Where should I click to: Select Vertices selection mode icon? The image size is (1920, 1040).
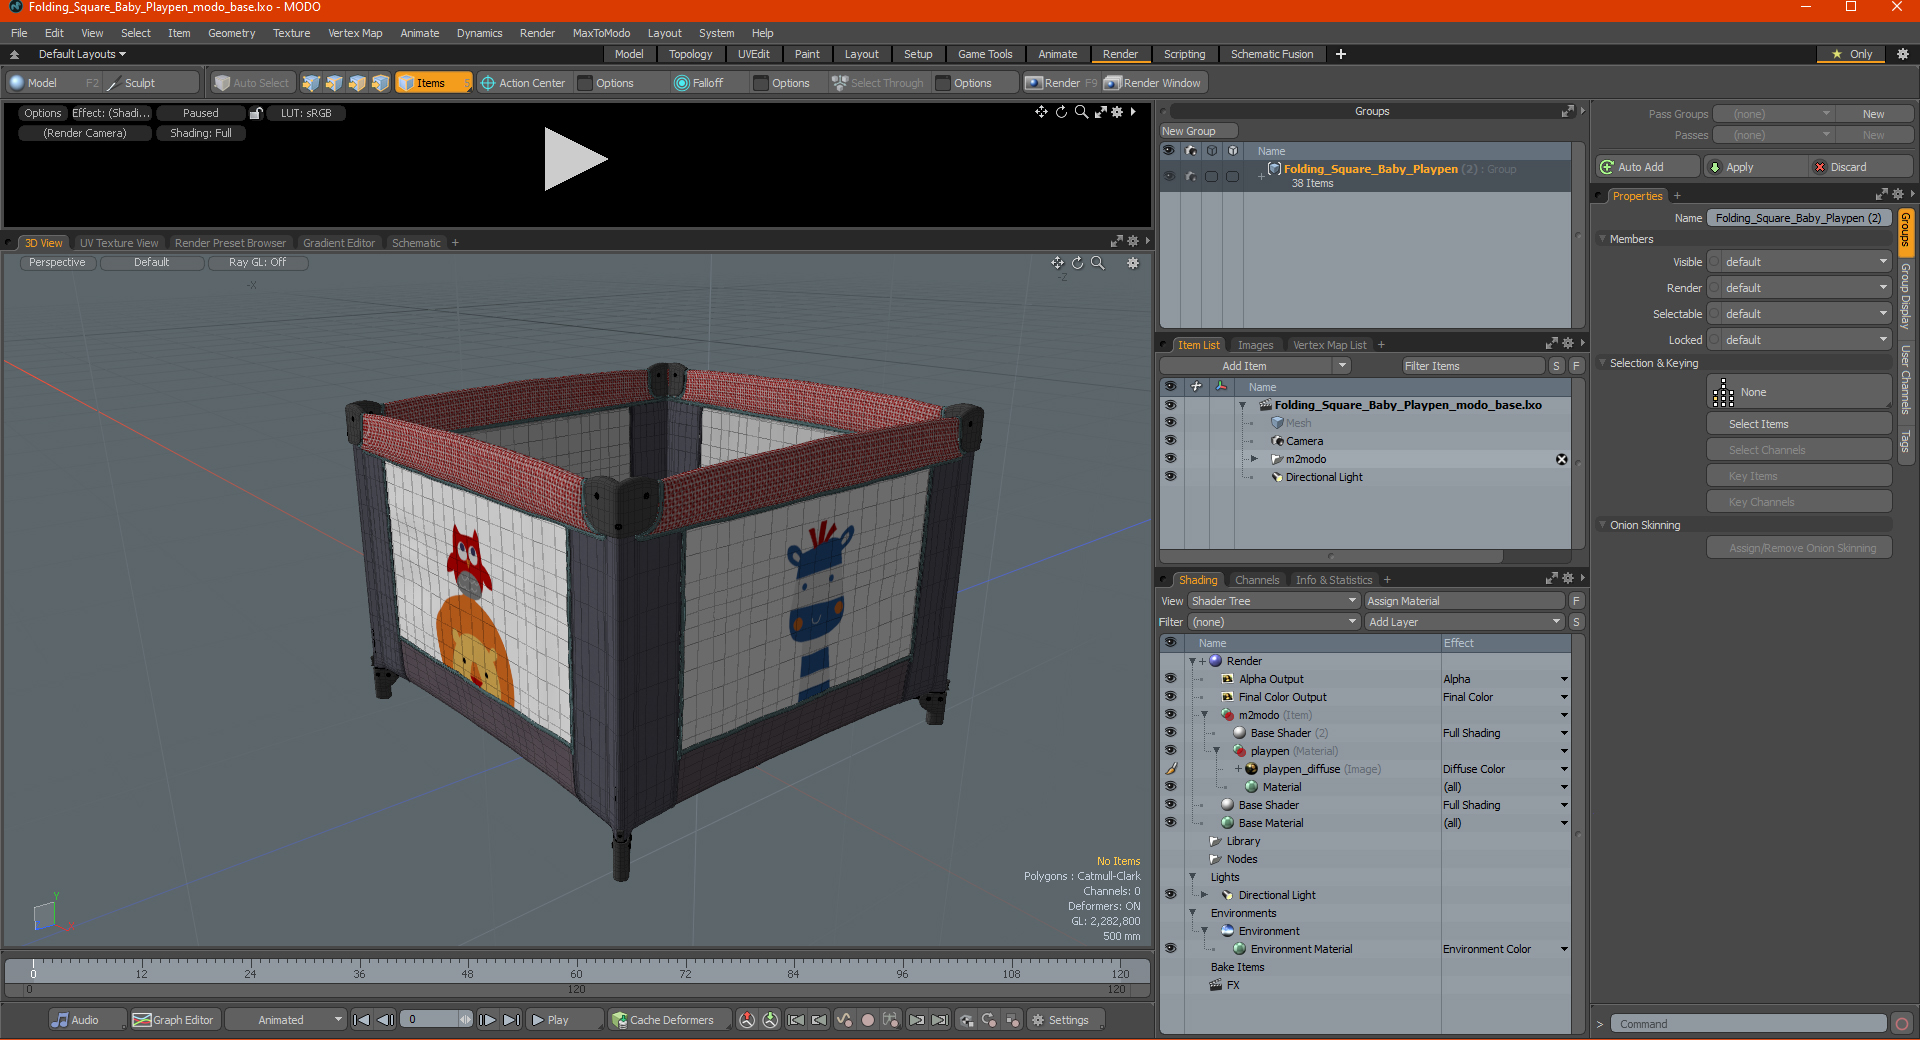(311, 83)
